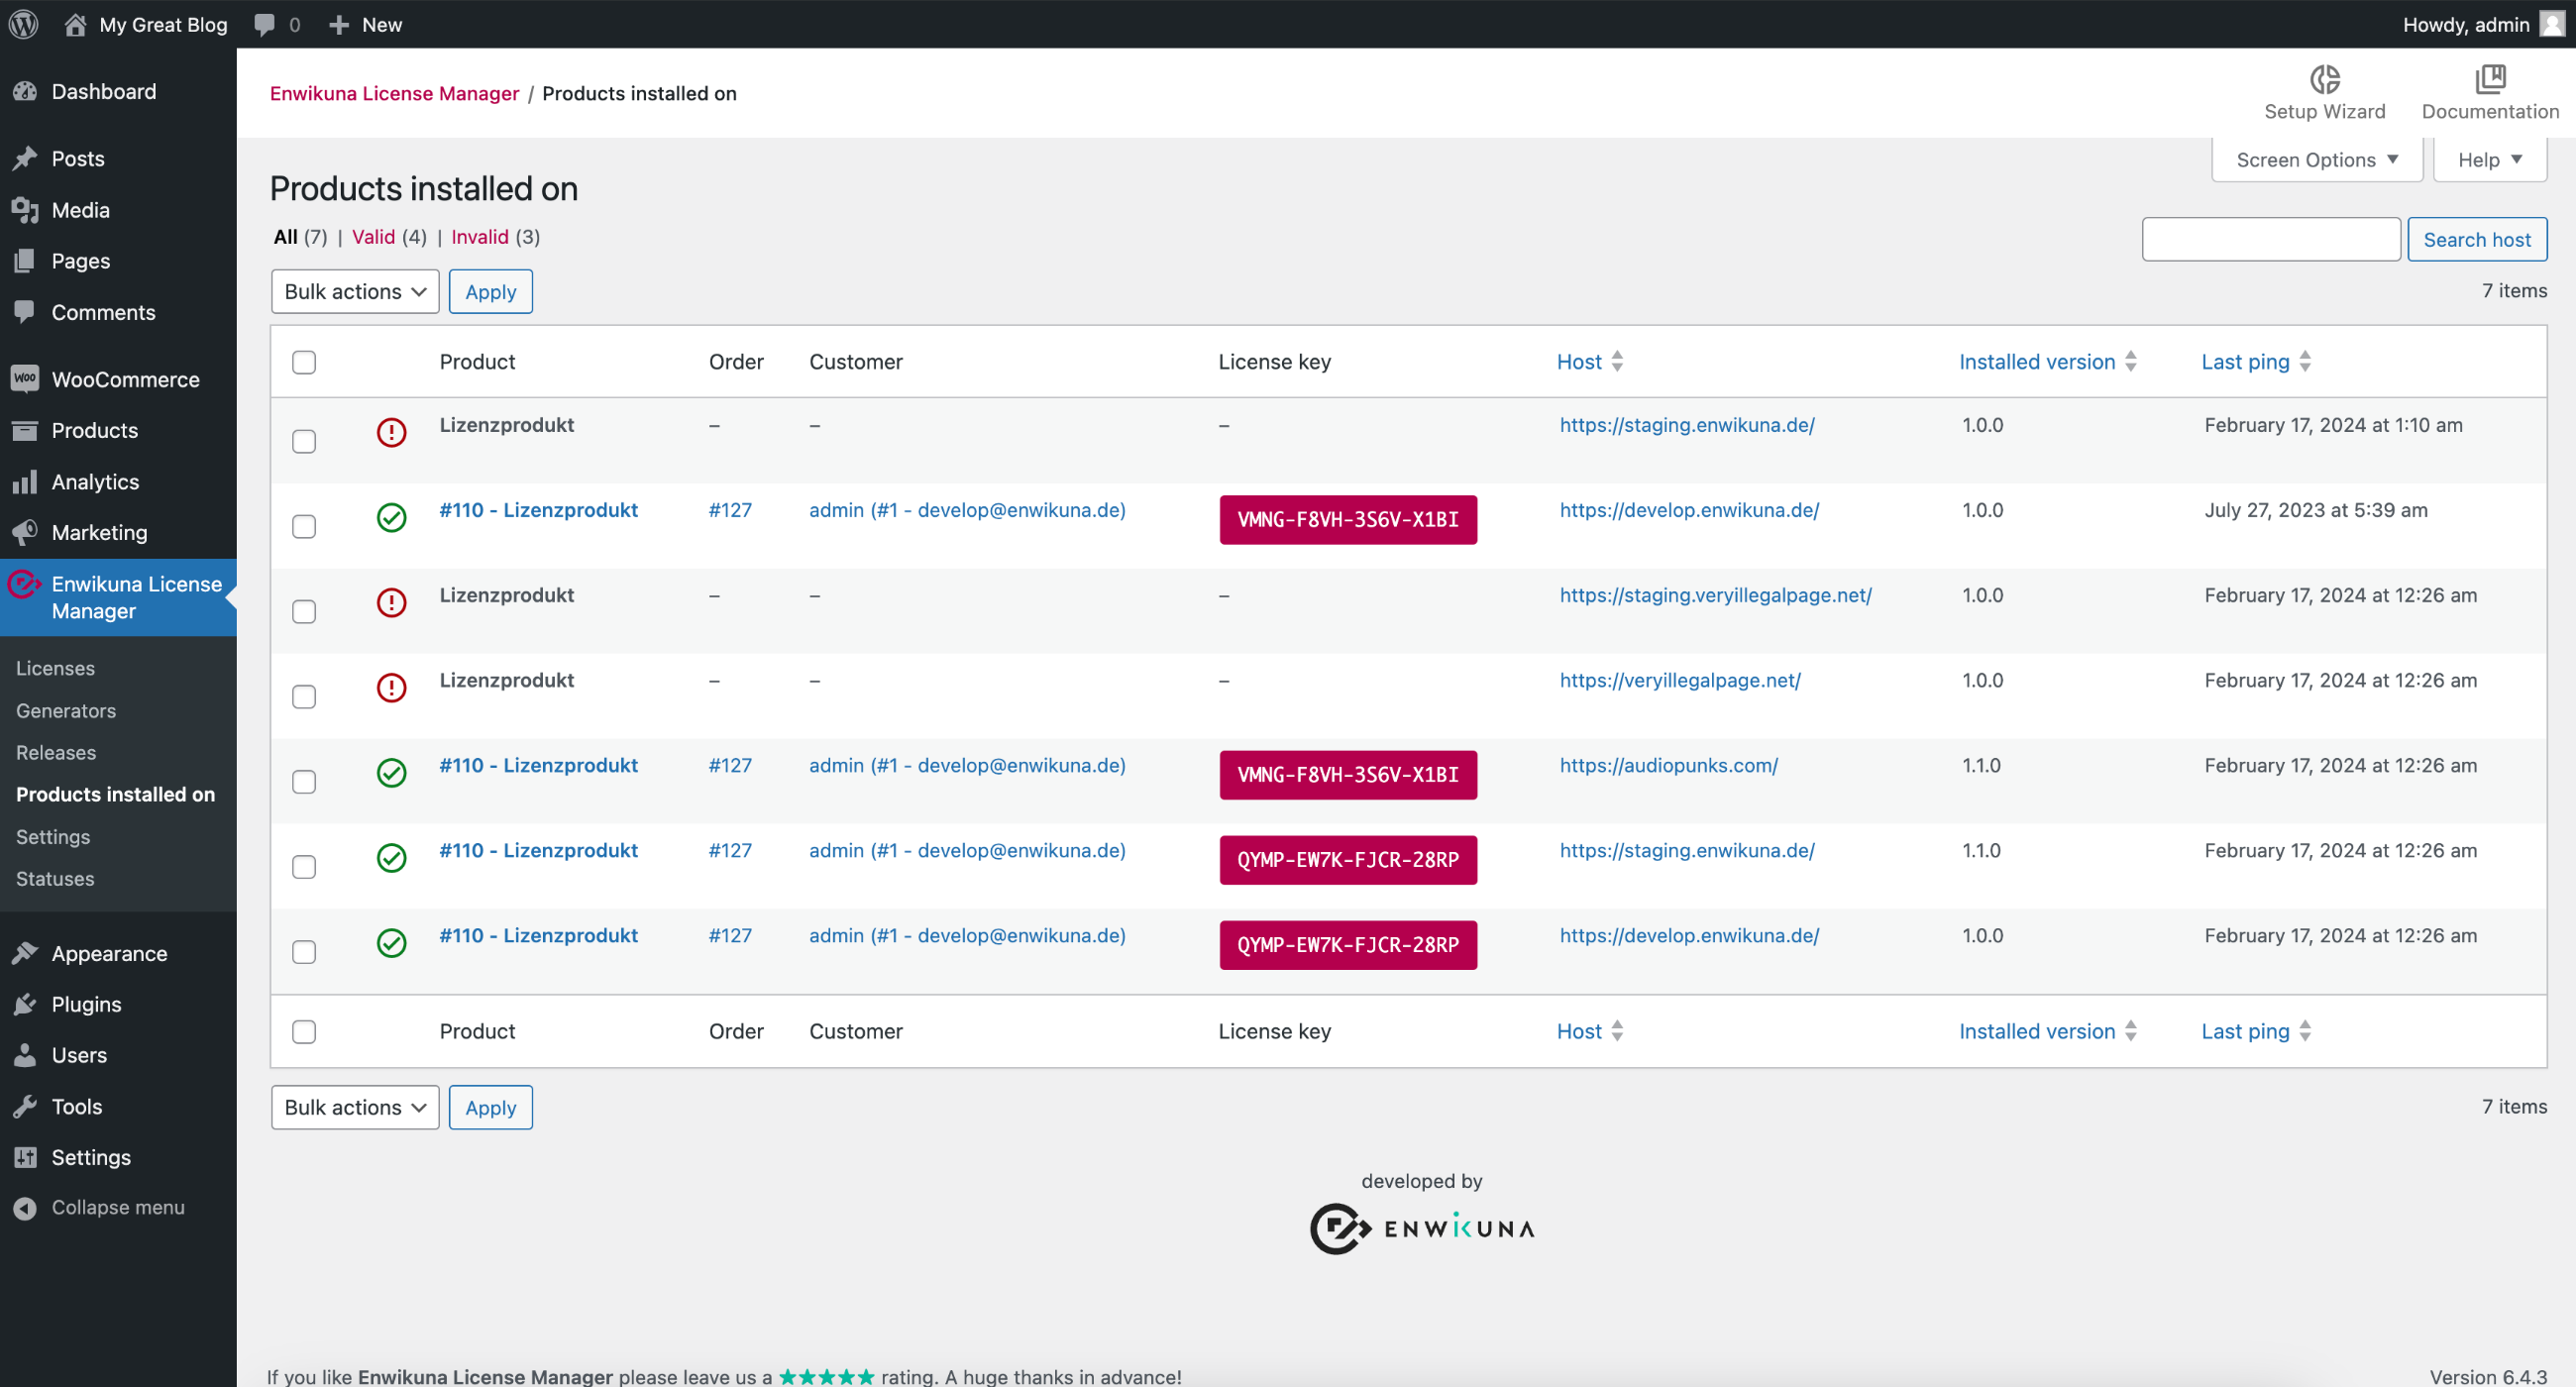Focus the search host input field
Screen dimensions: 2576x1387
tap(2270, 239)
